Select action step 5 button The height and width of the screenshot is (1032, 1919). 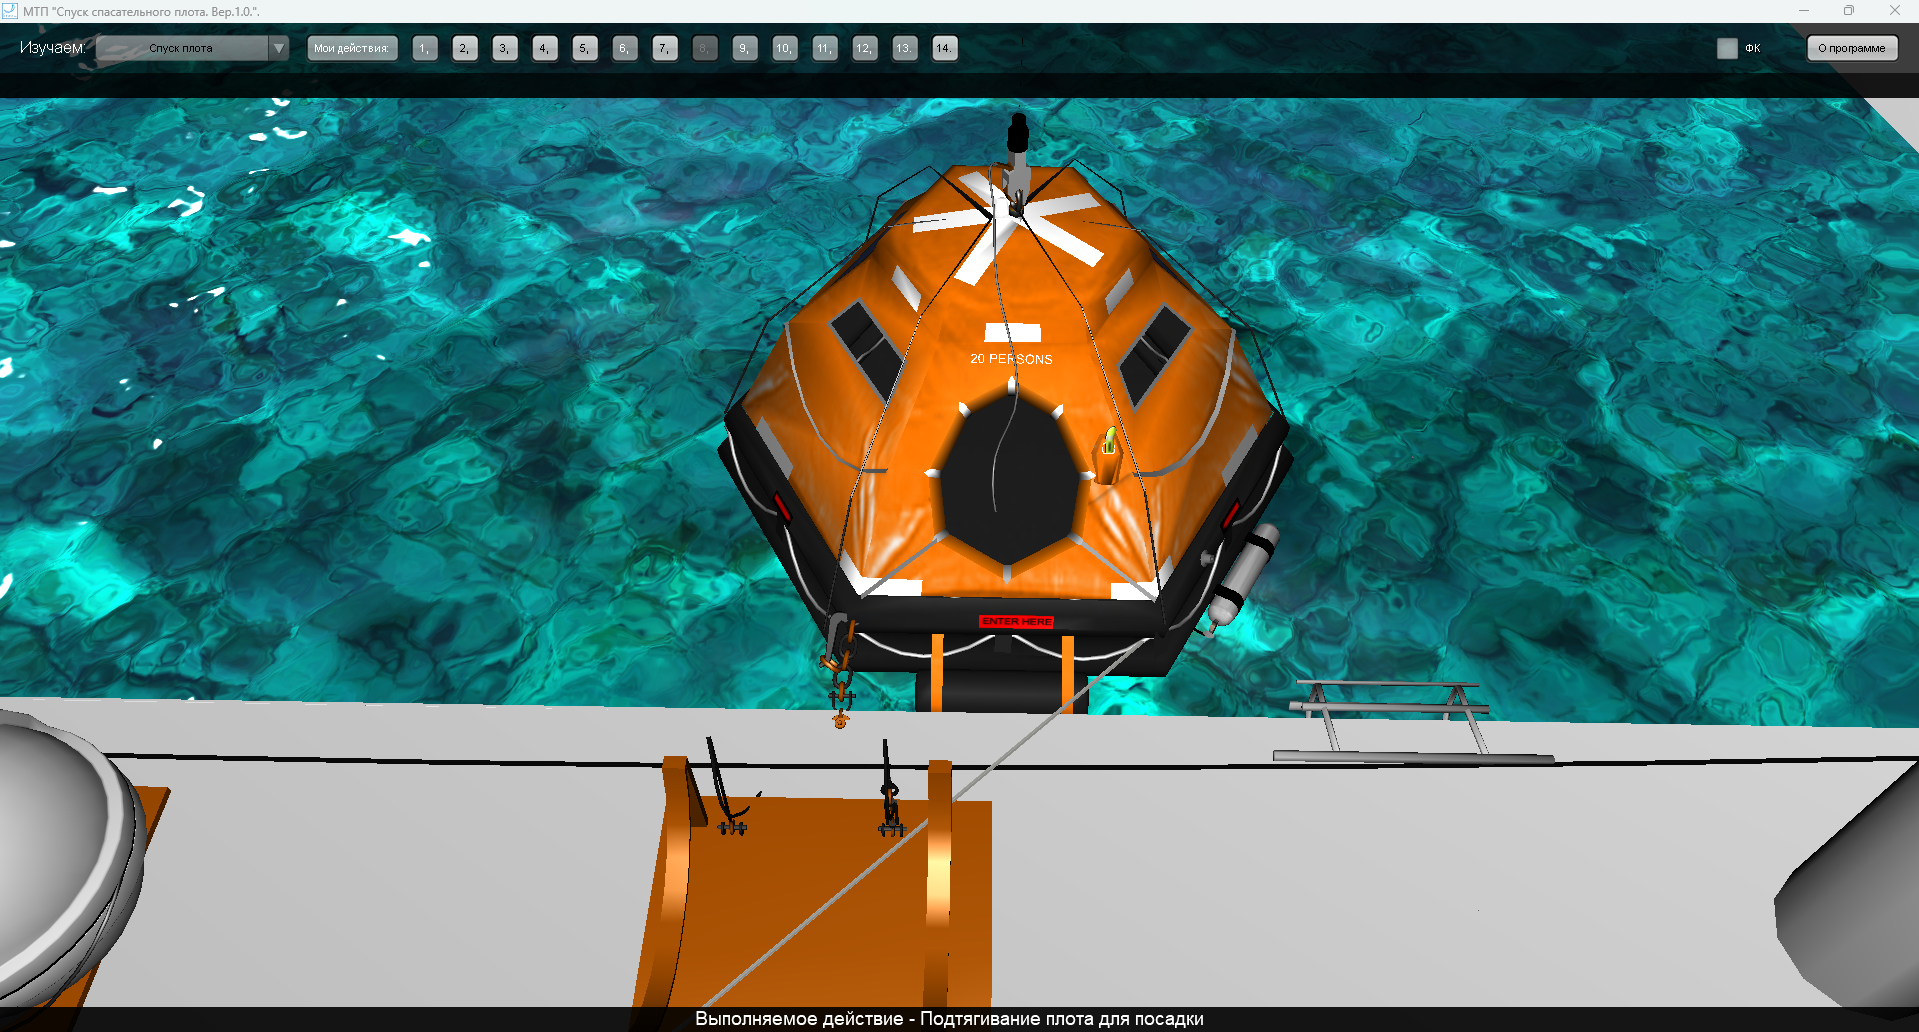(585, 48)
